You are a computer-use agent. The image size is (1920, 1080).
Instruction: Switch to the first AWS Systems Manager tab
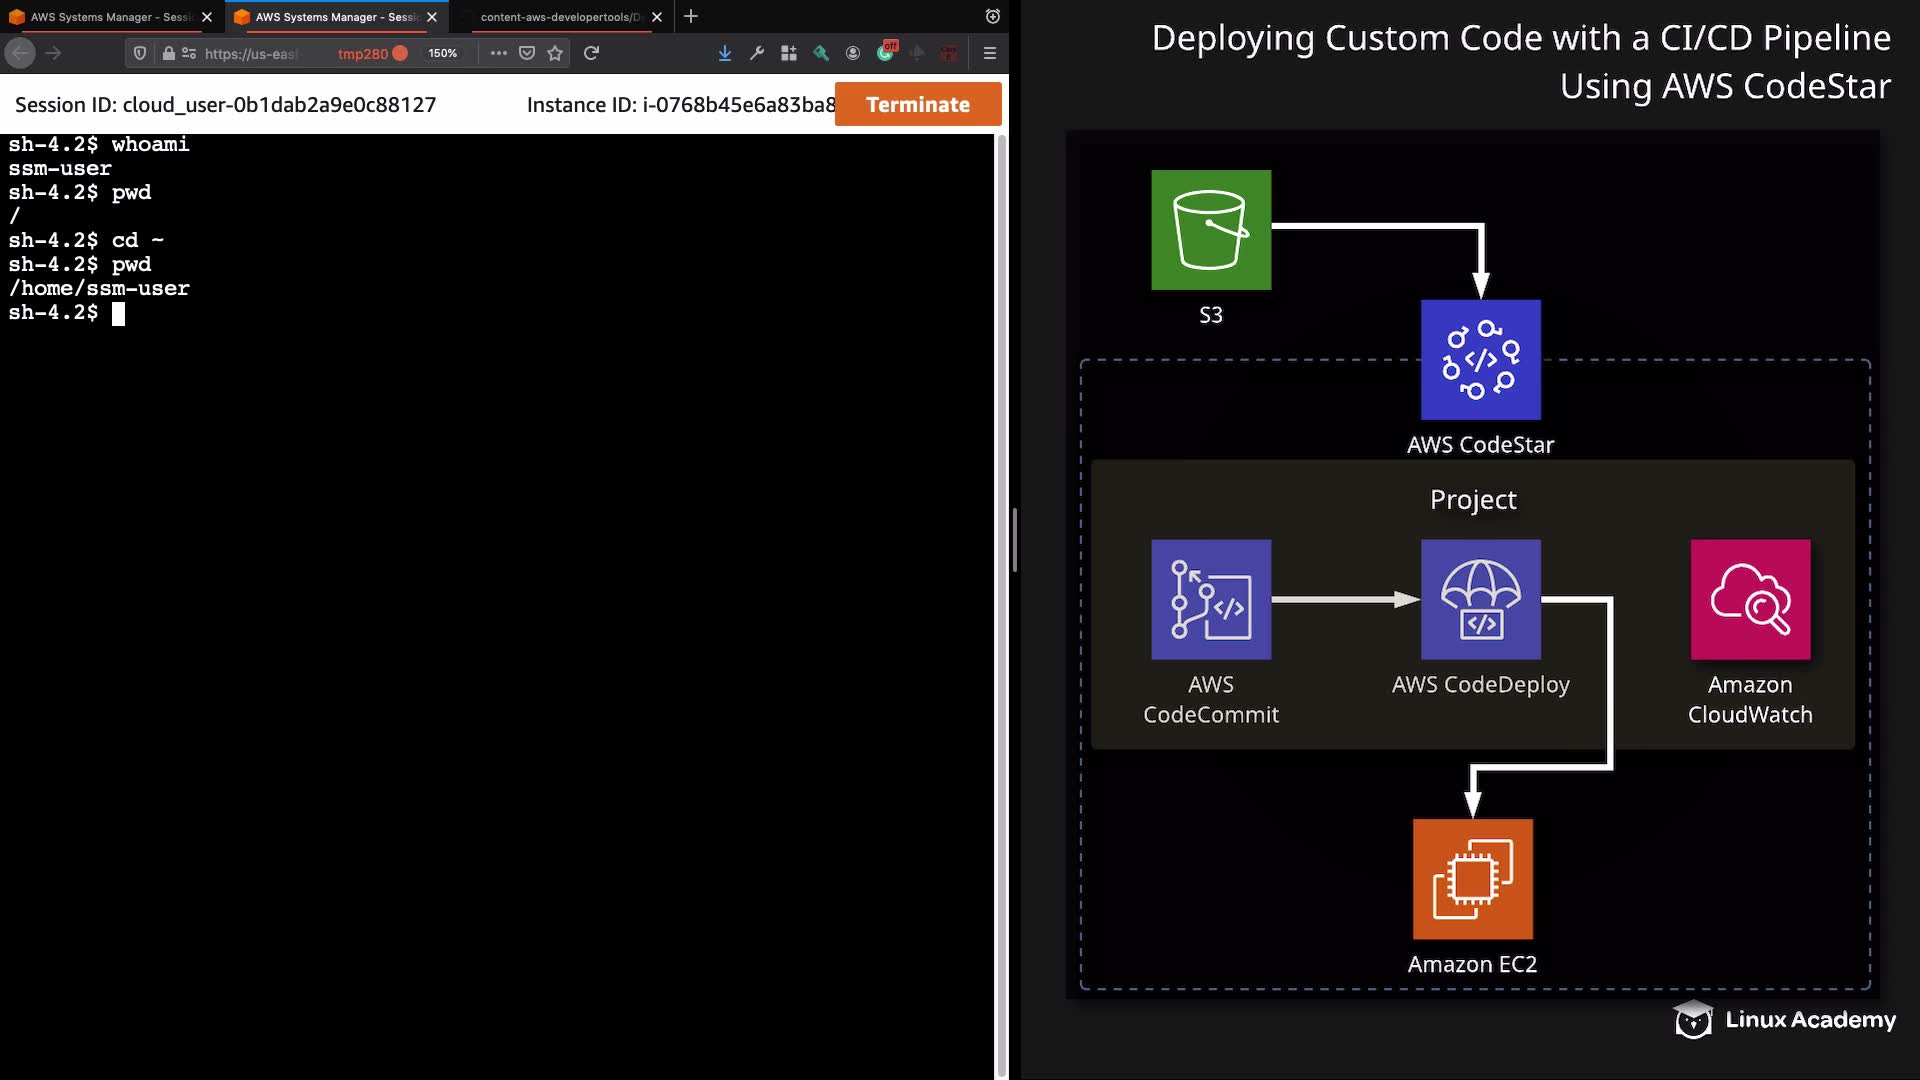point(110,17)
